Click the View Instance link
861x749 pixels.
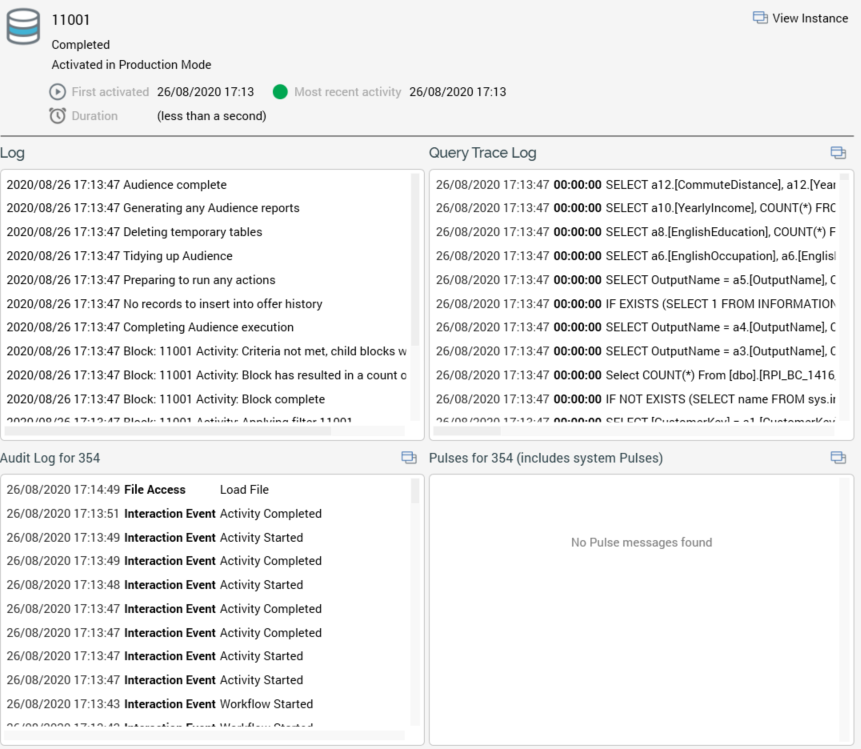pyautogui.click(x=809, y=18)
